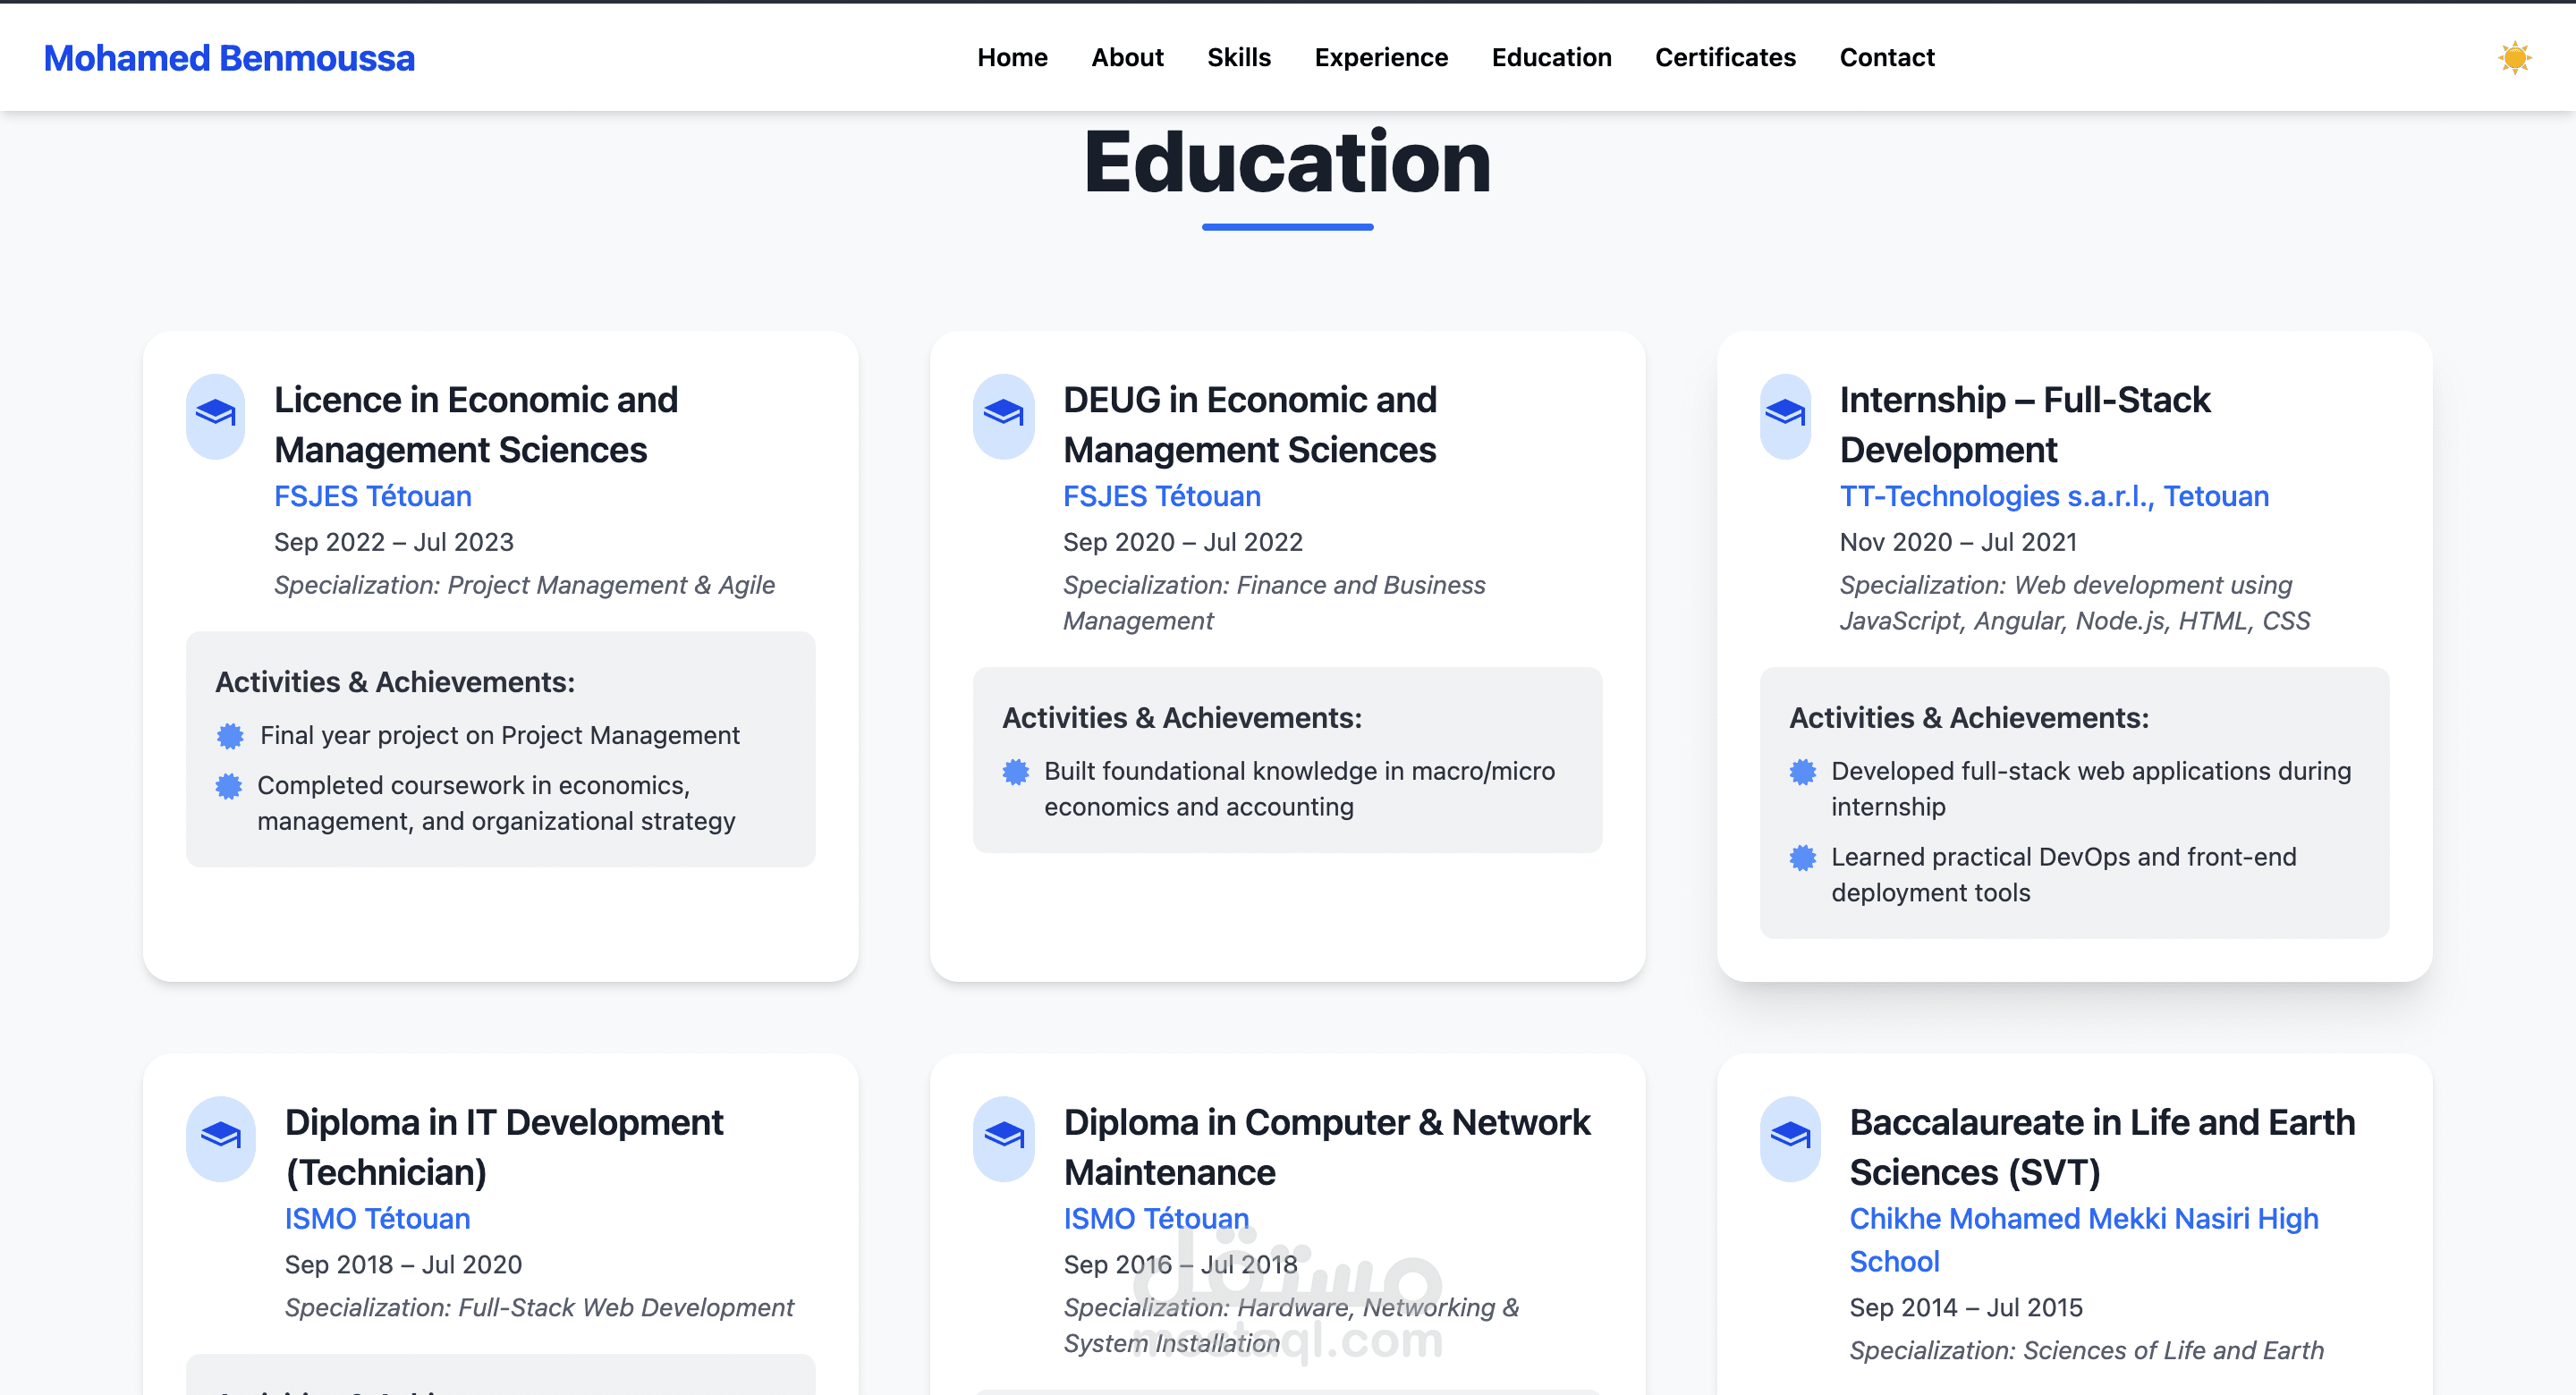This screenshot has height=1395, width=2576.
Task: Click graduation cap icon beside Licence card
Action: 215,414
